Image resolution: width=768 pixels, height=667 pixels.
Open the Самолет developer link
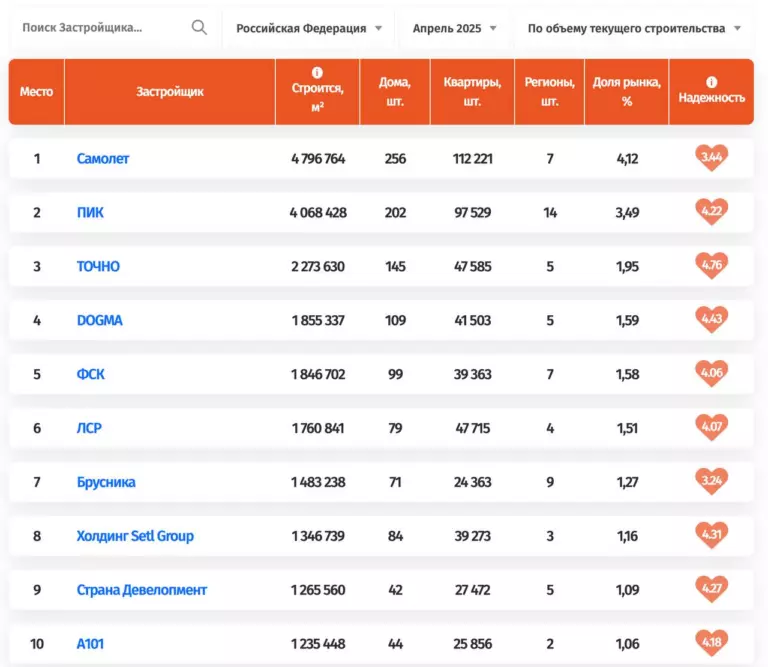click(103, 159)
